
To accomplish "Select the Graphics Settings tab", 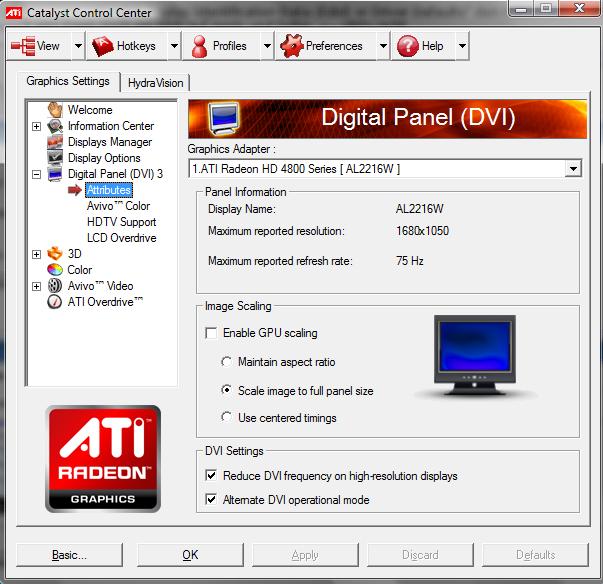I will [68, 81].
